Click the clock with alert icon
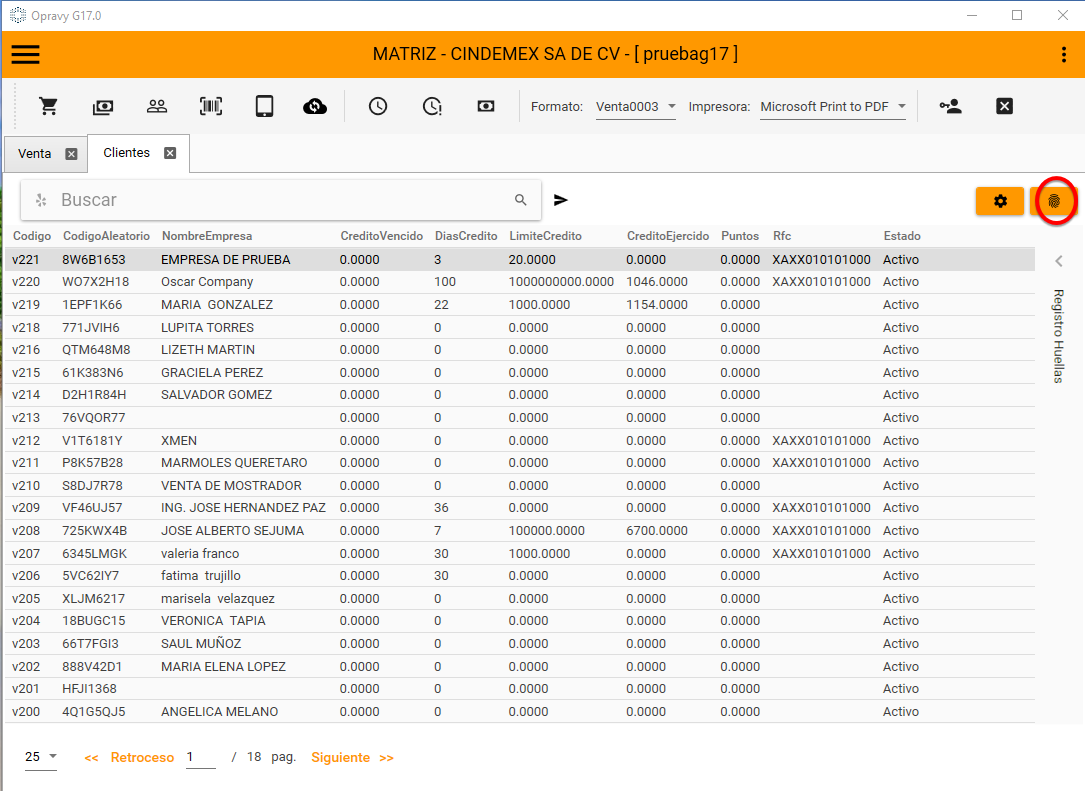Image resolution: width=1085 pixels, height=791 pixels. pos(432,106)
